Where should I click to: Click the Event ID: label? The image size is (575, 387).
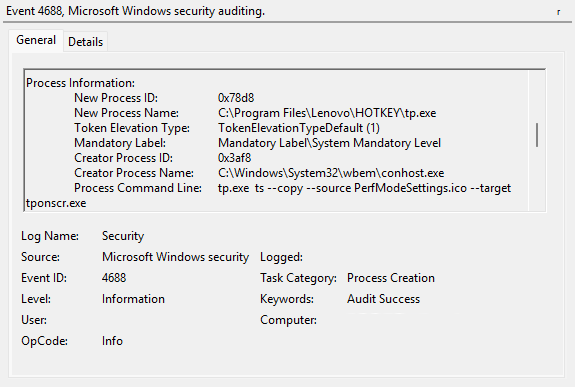click(x=44, y=278)
